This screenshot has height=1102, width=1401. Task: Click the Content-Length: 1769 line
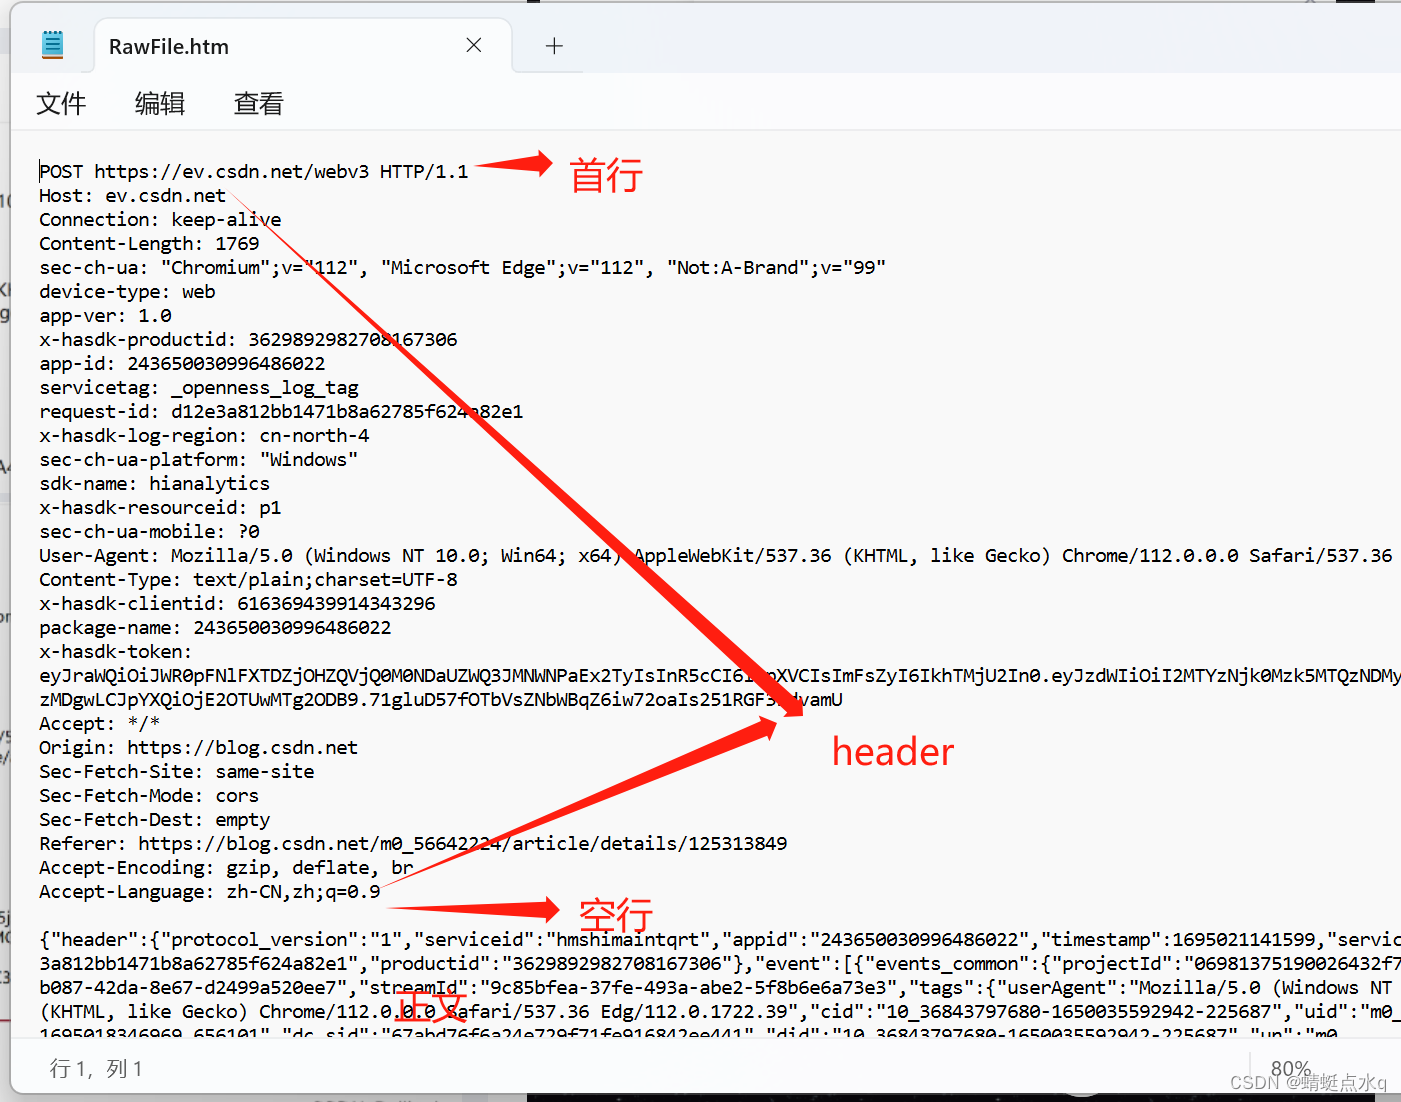[x=149, y=243]
